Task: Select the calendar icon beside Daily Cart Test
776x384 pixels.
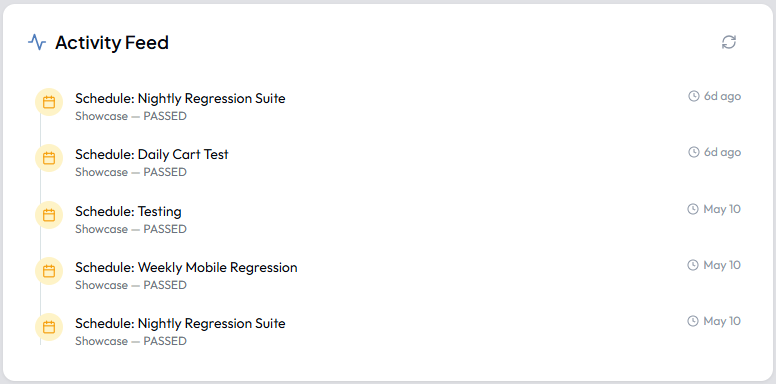Action: [x=48, y=158]
